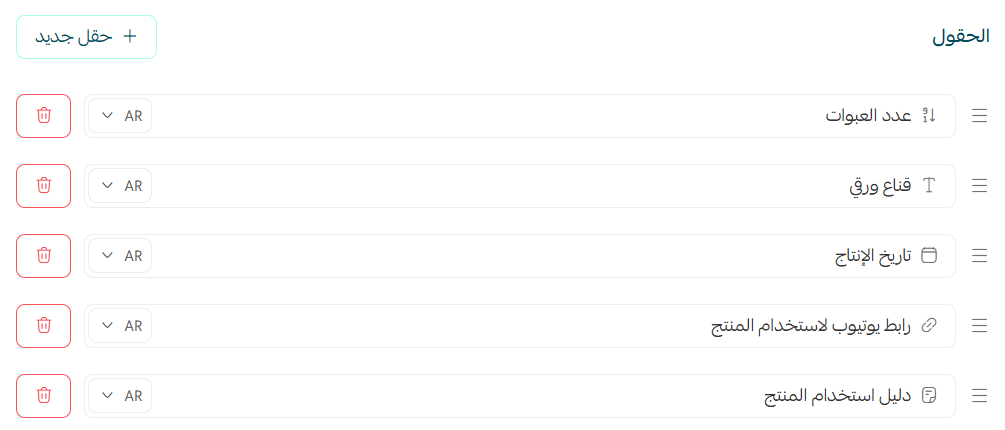1005x430 pixels.
Task: Expand AR language selector for رابط يوتيوب
Action: (x=121, y=326)
